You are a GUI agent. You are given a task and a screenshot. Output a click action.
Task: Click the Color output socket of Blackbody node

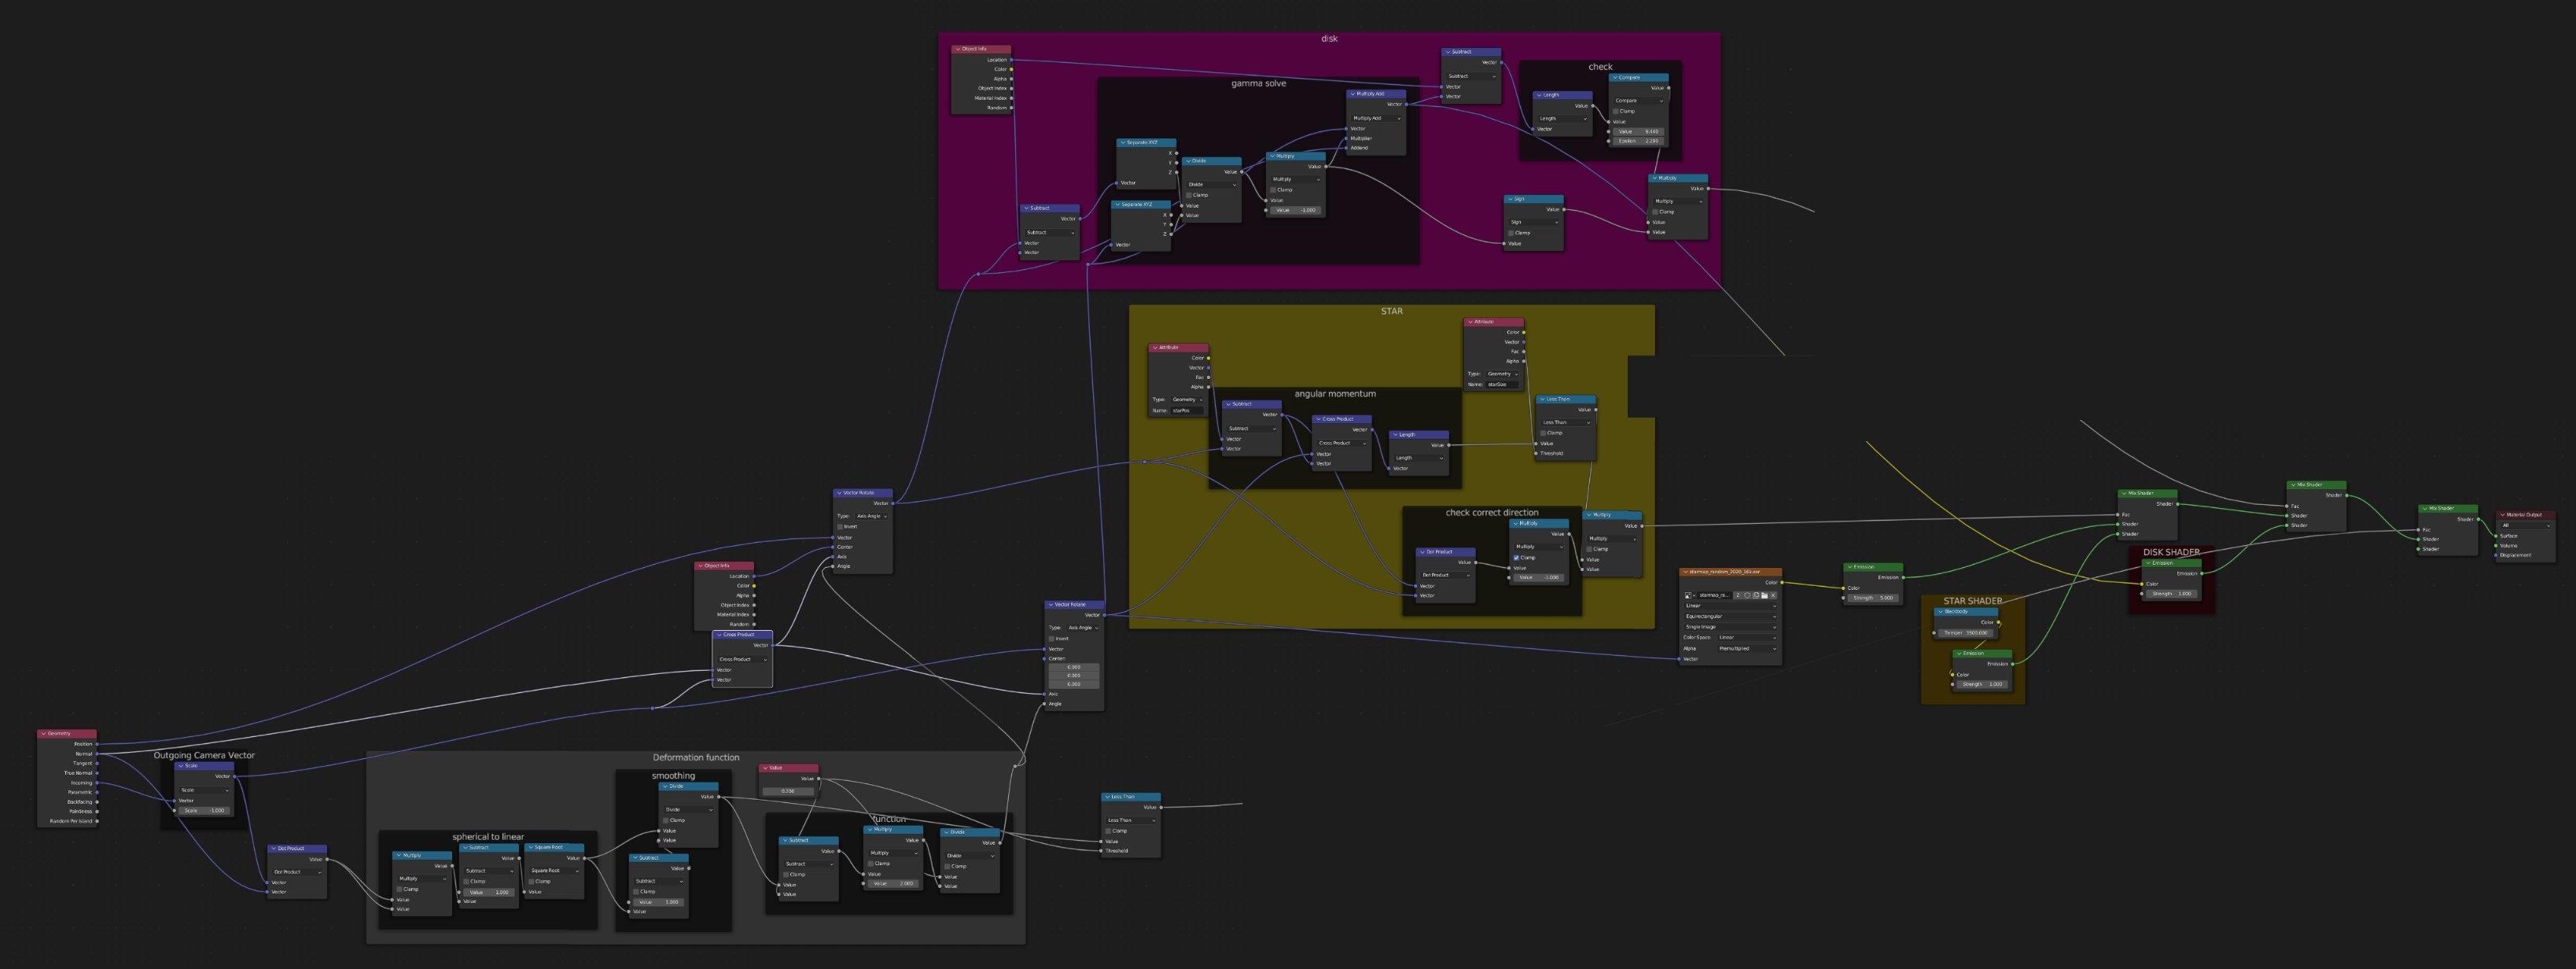pos(1998,622)
